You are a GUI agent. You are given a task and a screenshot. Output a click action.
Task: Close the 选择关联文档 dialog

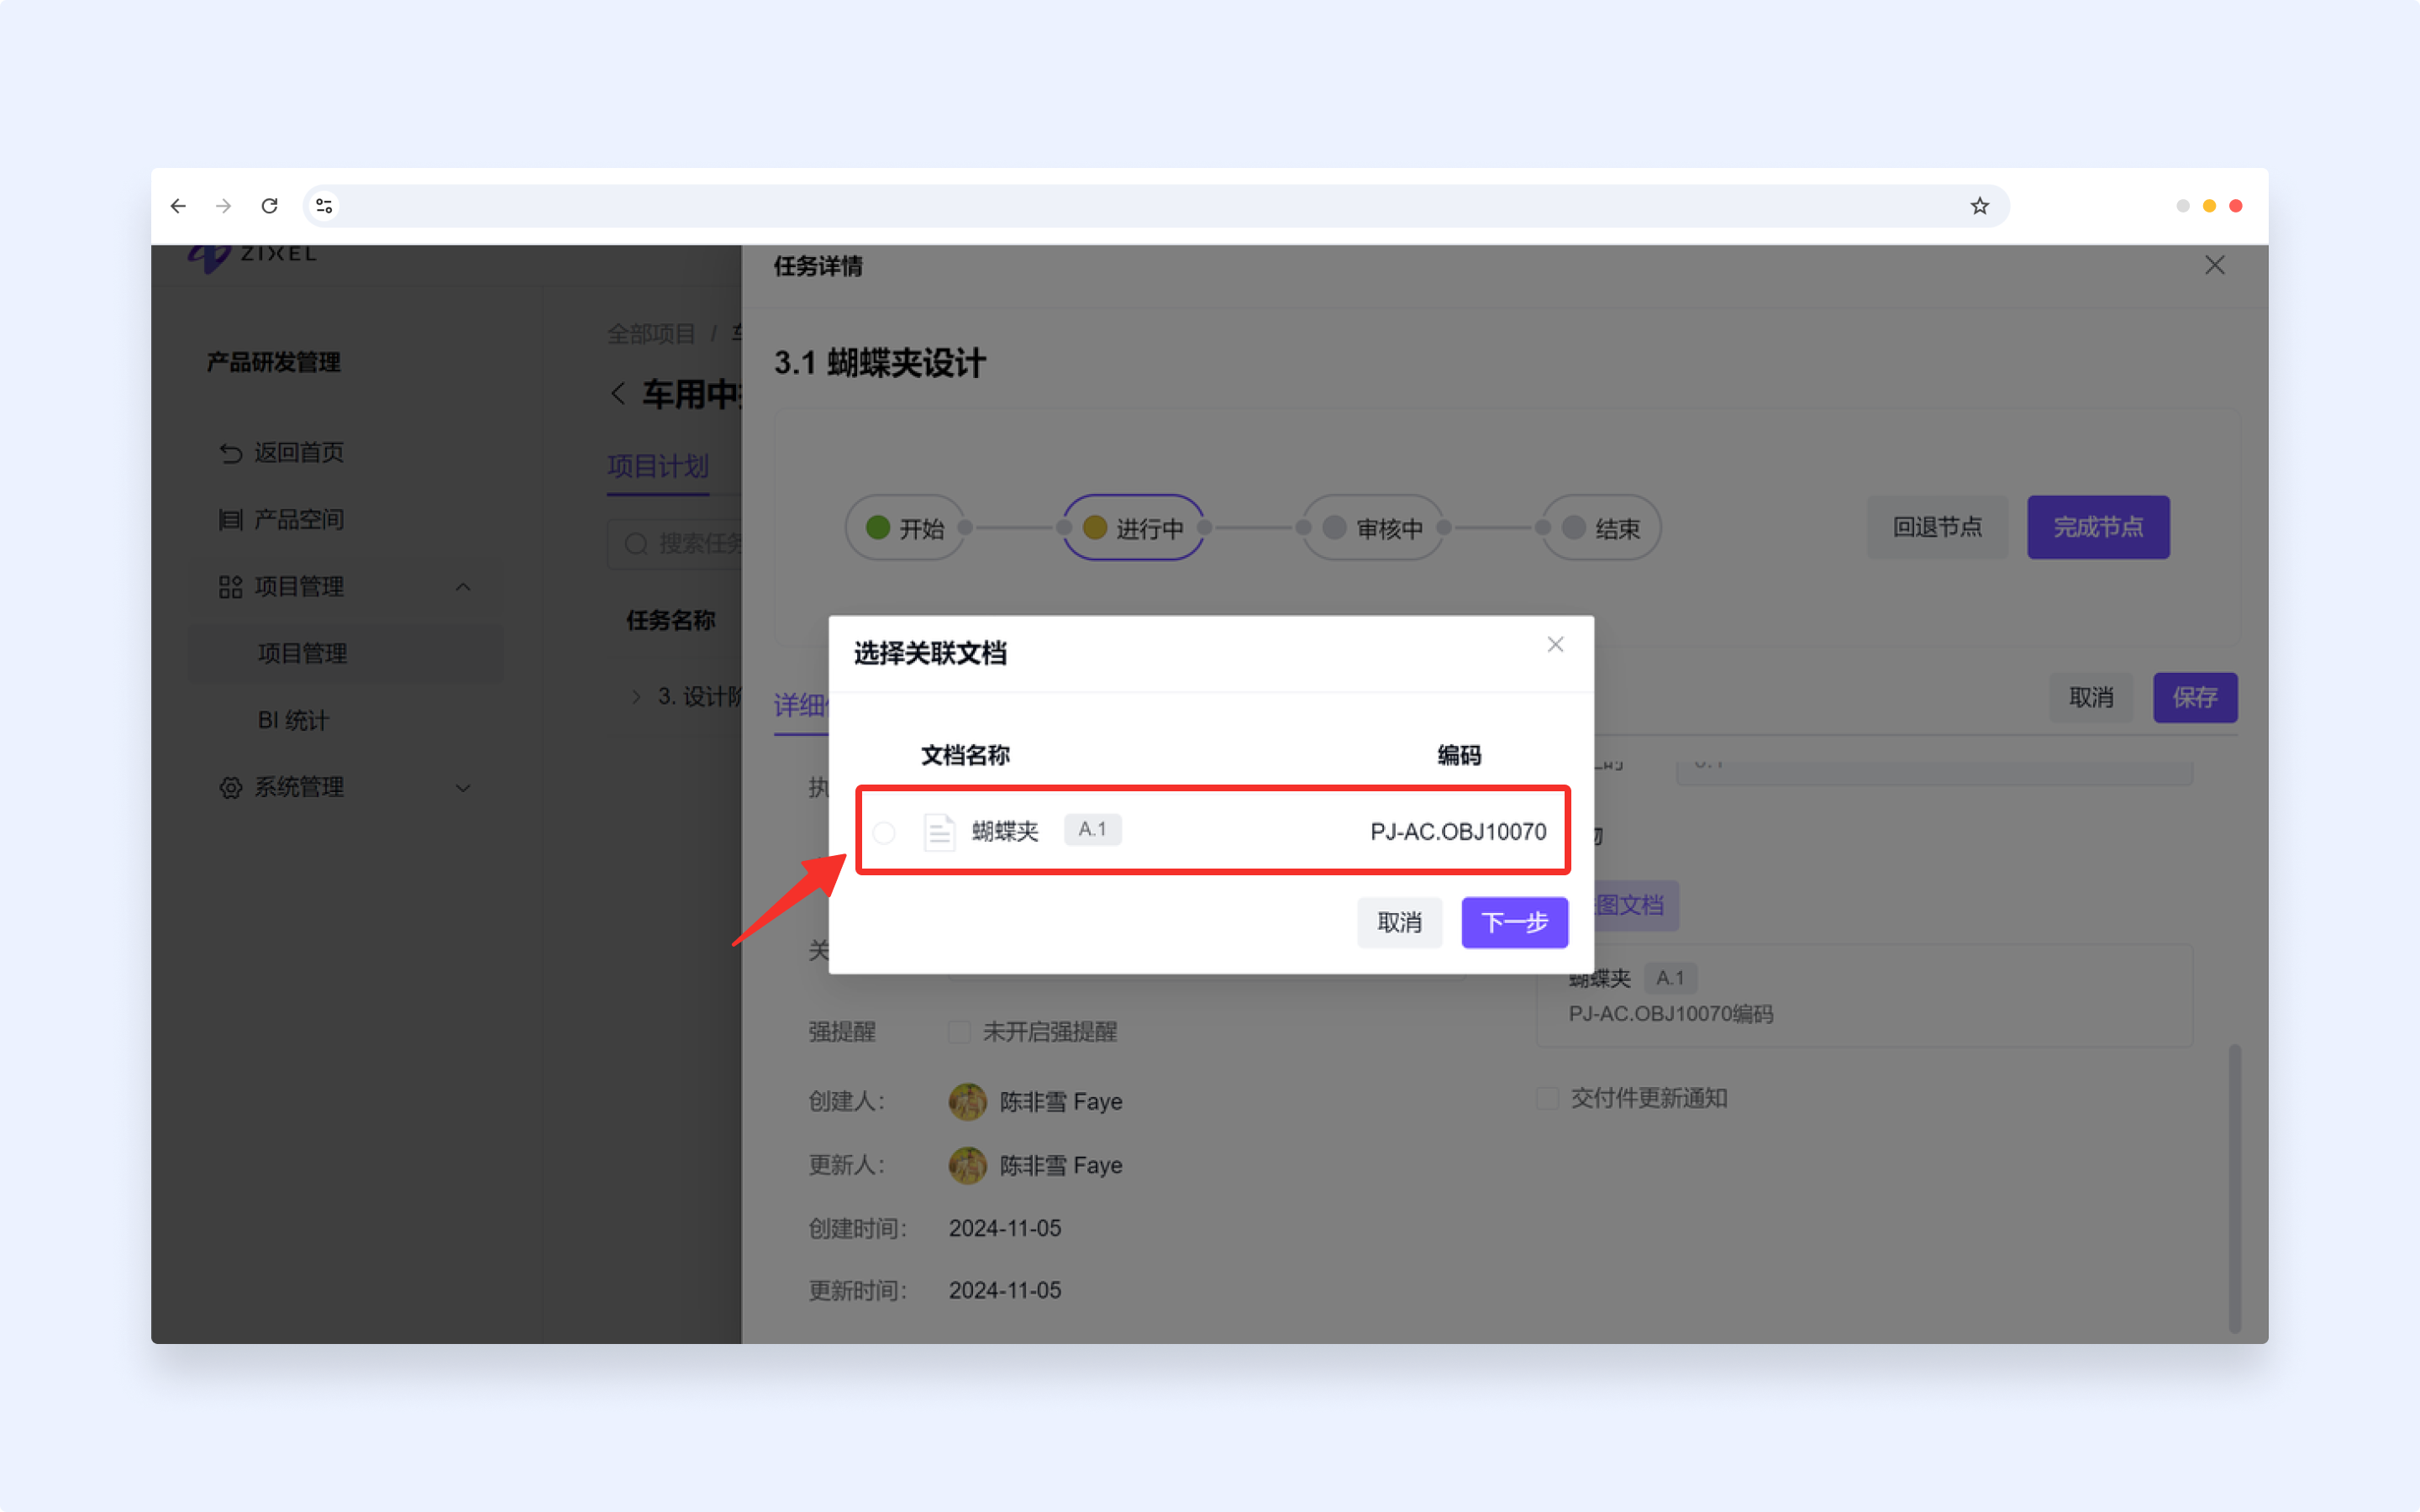click(x=1555, y=644)
